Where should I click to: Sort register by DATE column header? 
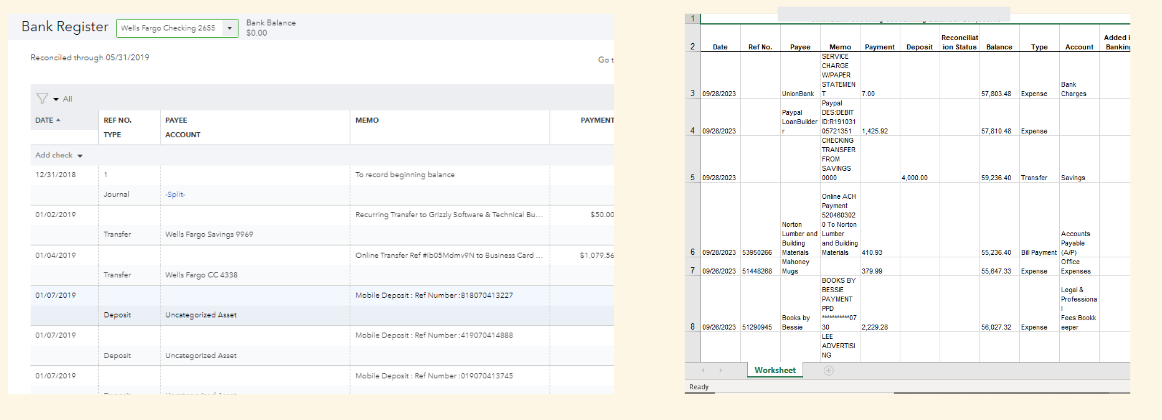coord(48,120)
